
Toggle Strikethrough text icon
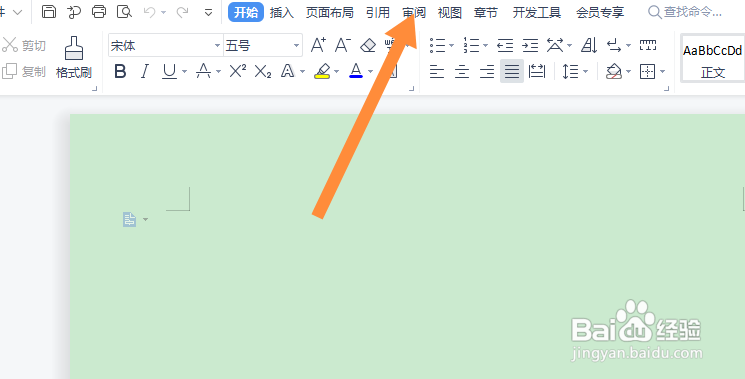click(203, 72)
